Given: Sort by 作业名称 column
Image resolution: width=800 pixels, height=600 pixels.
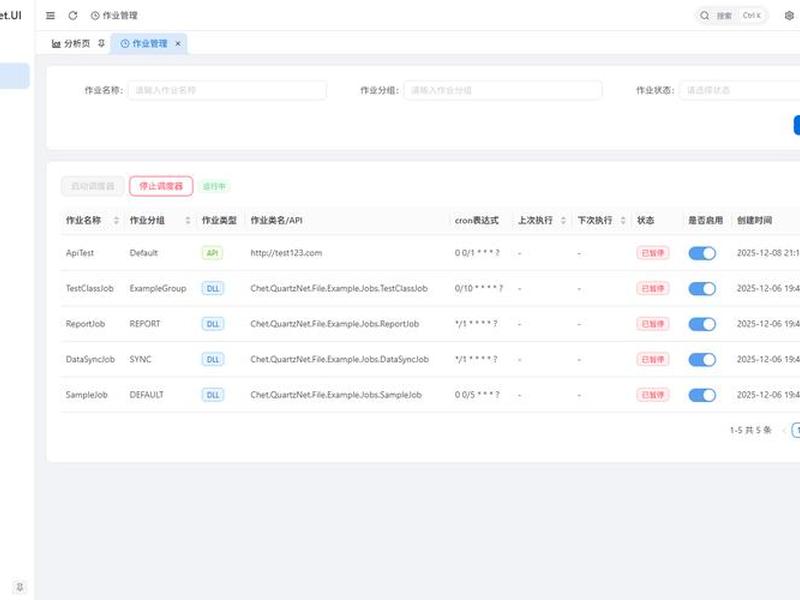Looking at the screenshot, I should pyautogui.click(x=116, y=220).
